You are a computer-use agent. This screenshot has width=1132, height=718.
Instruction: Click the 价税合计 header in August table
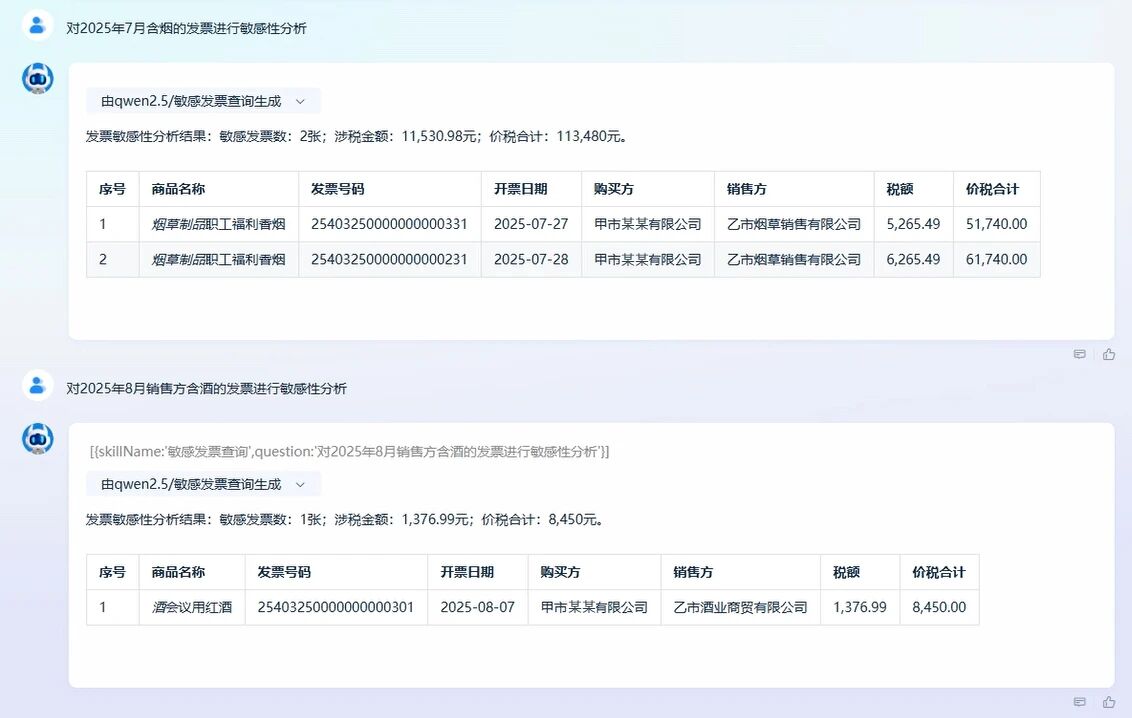pyautogui.click(x=937, y=572)
